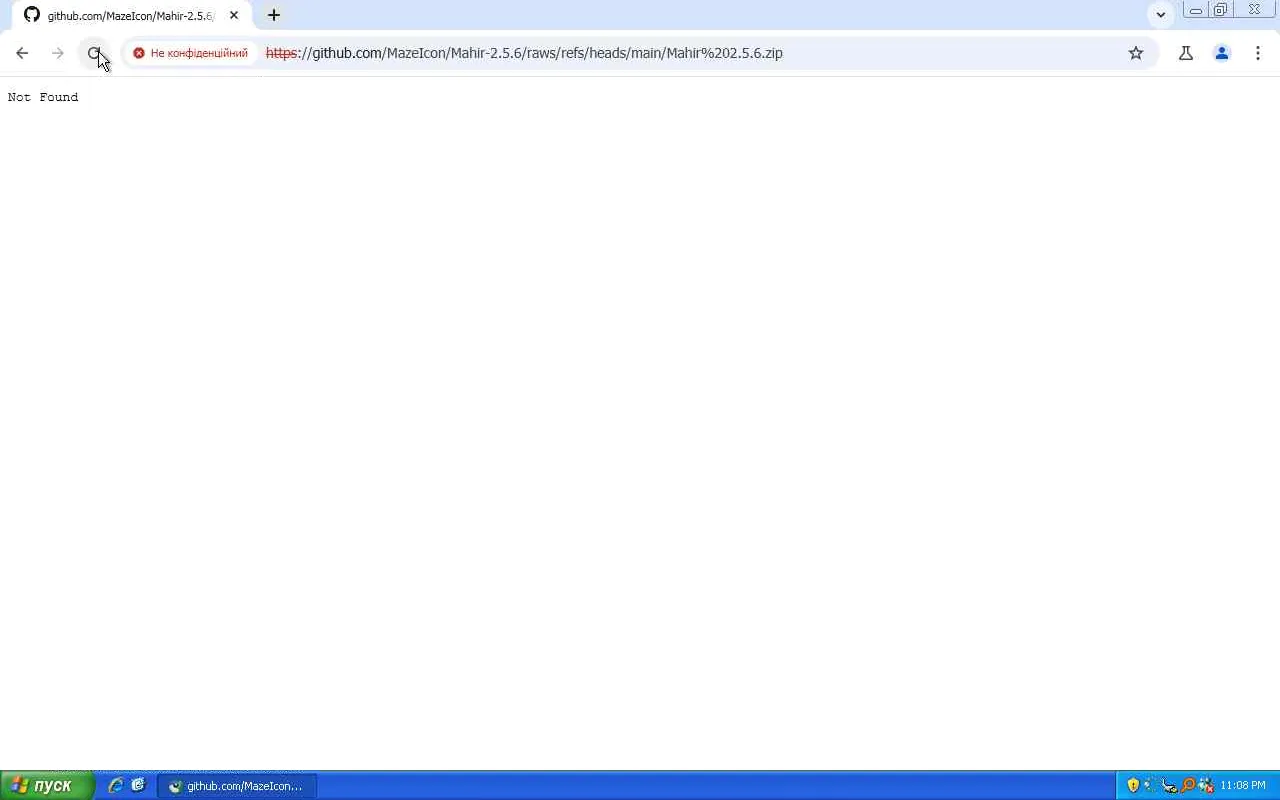Click the GitHub favicon on the tab
1280x800 pixels.
(32, 16)
